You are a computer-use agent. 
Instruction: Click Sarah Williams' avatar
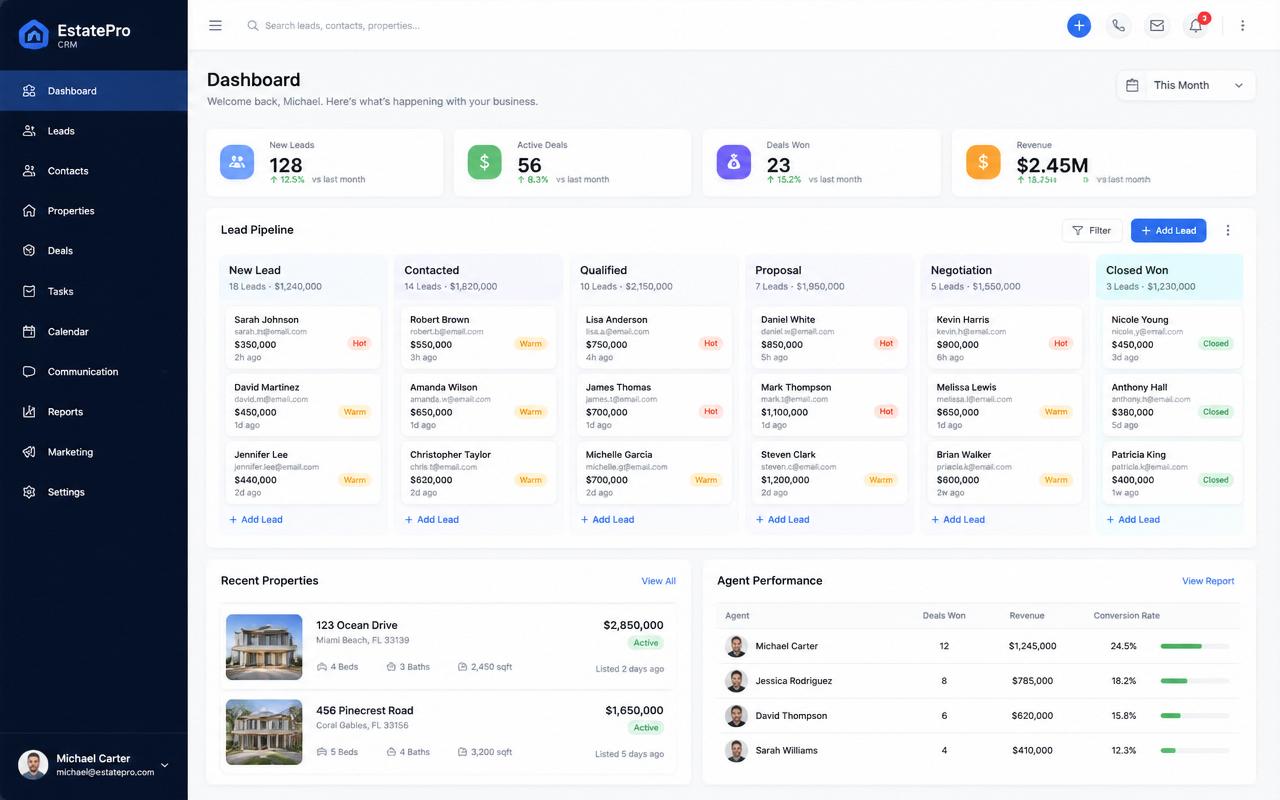pos(736,750)
